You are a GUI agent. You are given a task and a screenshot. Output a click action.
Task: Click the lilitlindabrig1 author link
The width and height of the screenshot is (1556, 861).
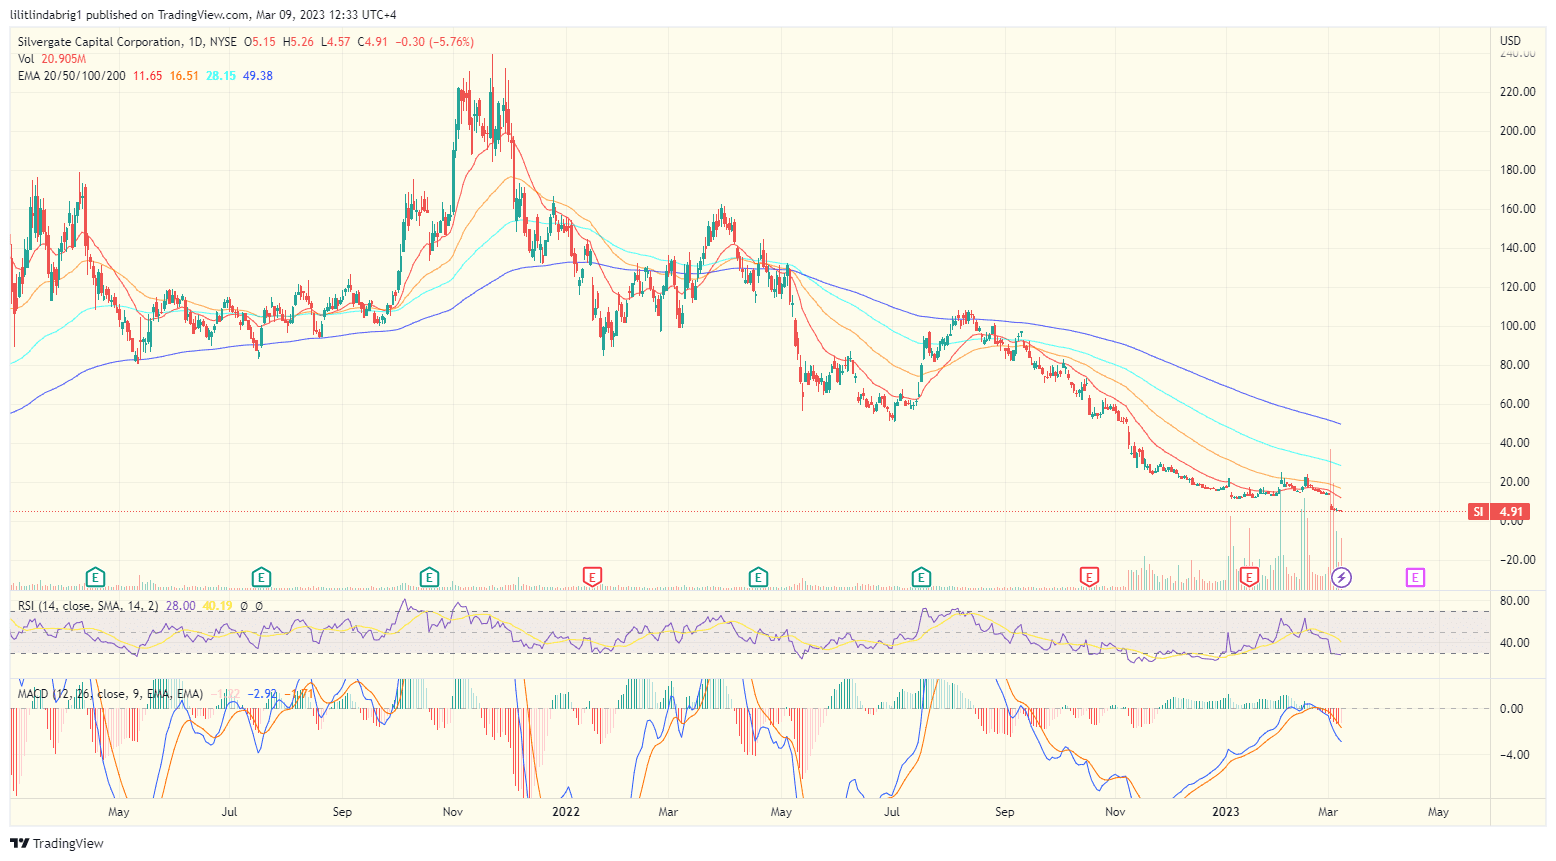47,14
